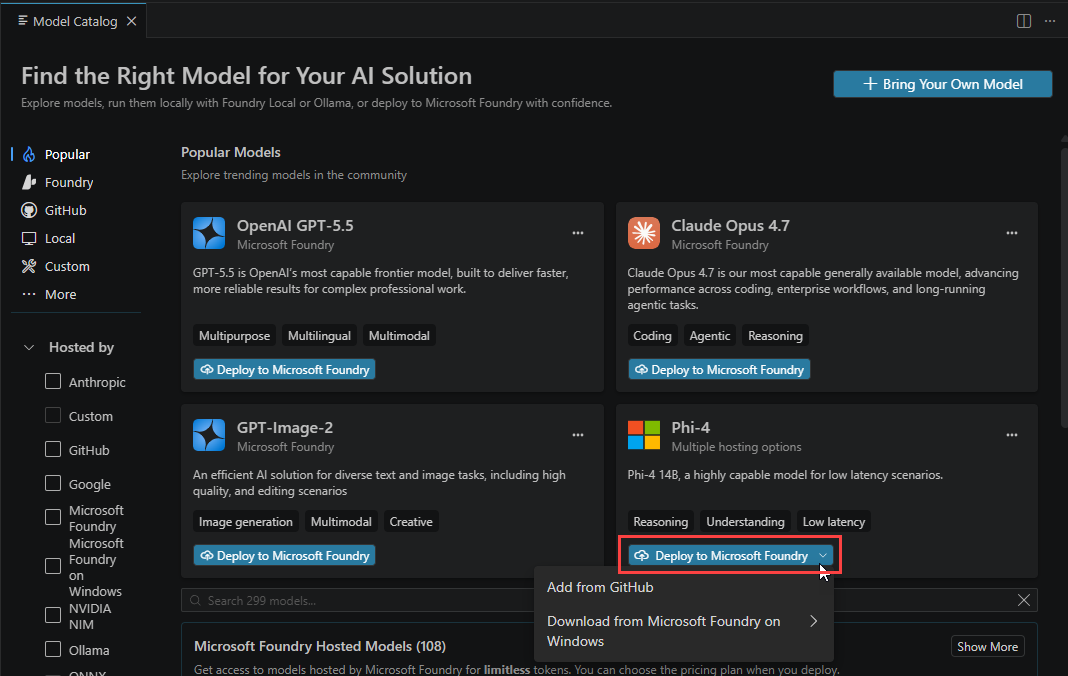Screen dimensions: 1068x676
Task: Open more options for Claude Opus 4.7 card
Action: click(x=1011, y=233)
